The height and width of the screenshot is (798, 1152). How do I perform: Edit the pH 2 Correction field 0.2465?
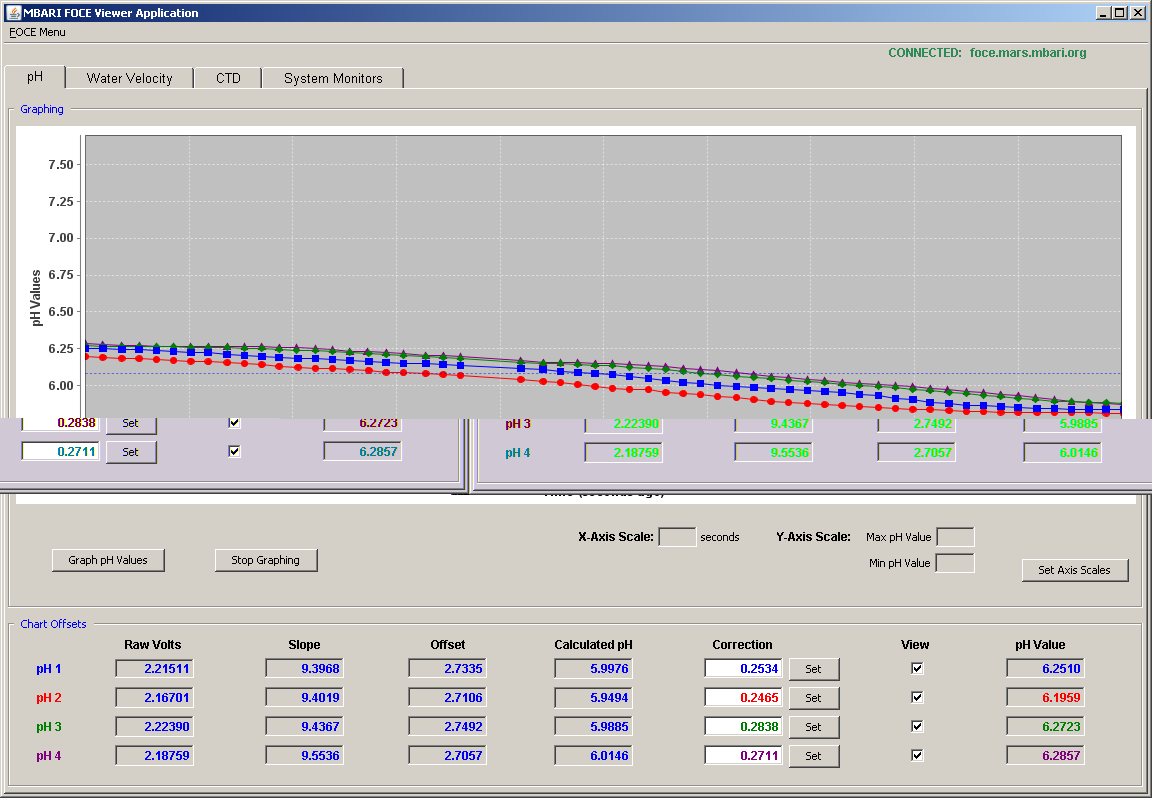point(743,697)
